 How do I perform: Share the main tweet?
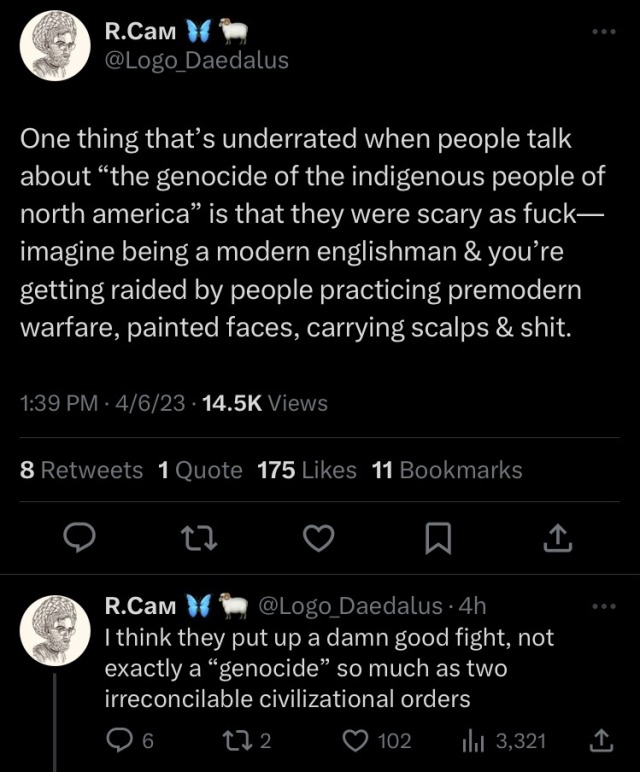[556, 540]
